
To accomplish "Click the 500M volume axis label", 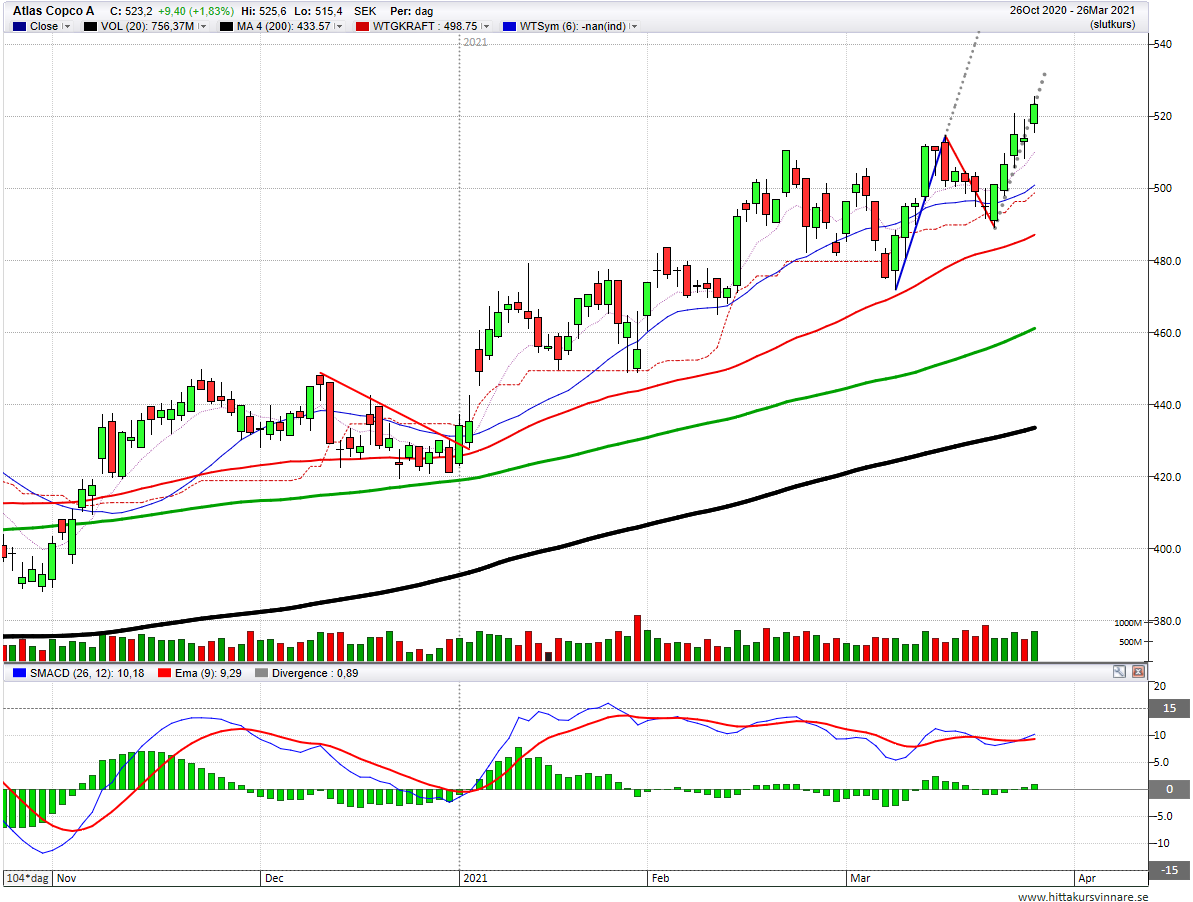I will pos(1131,642).
